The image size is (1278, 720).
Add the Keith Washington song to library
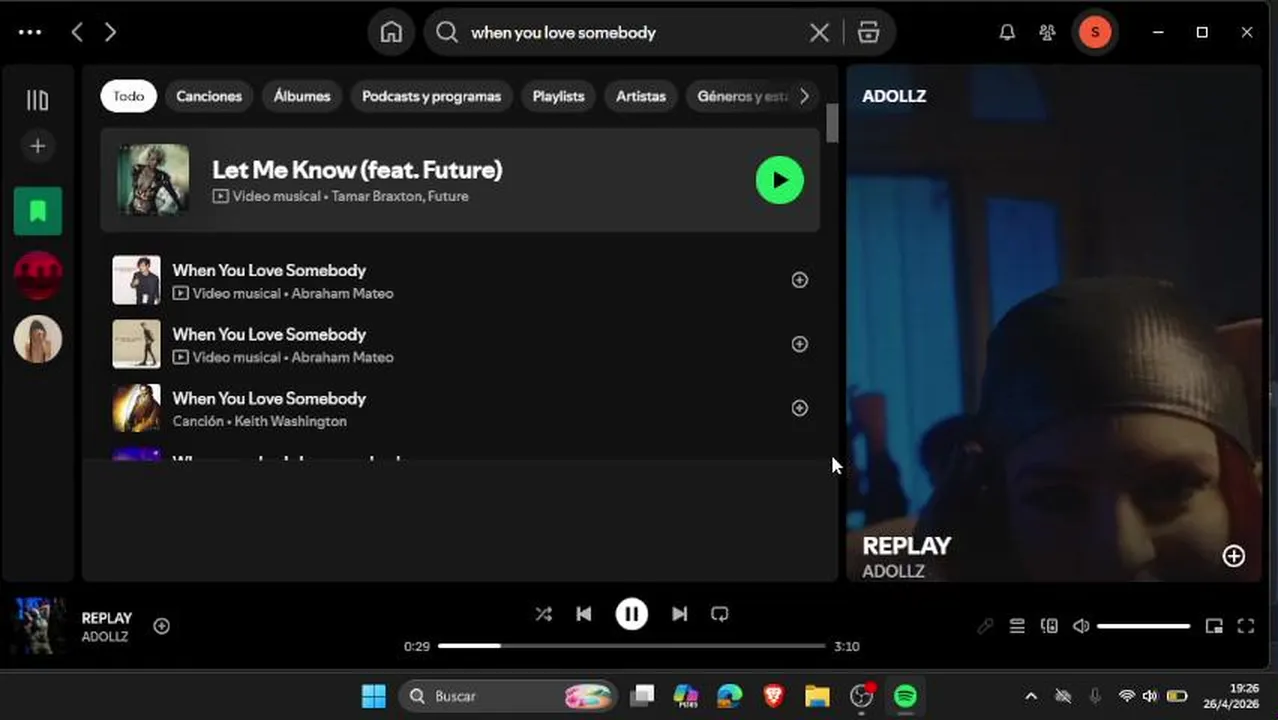799,408
